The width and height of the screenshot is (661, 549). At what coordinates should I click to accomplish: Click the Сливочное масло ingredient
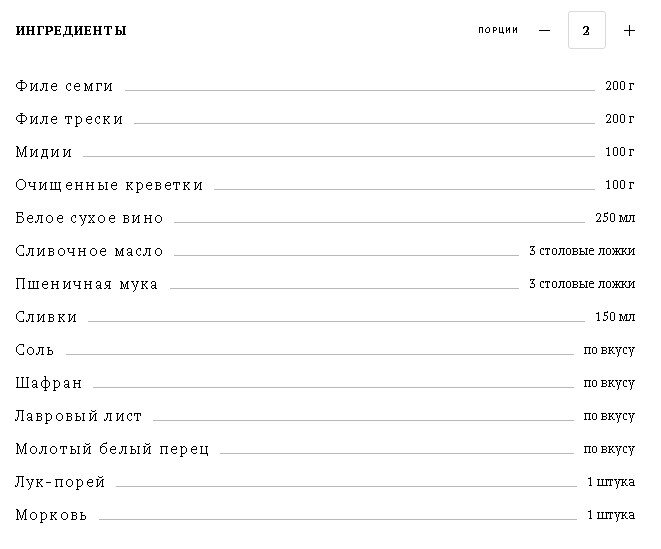tap(90, 251)
